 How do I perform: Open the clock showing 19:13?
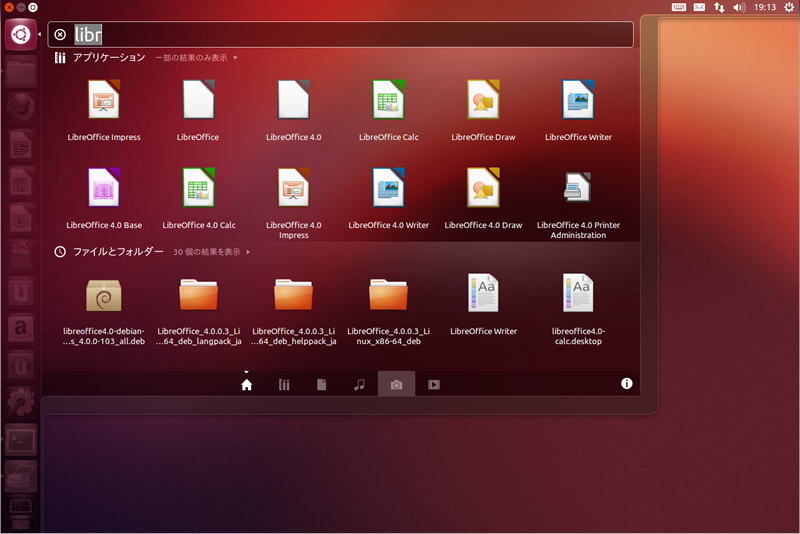(765, 7)
